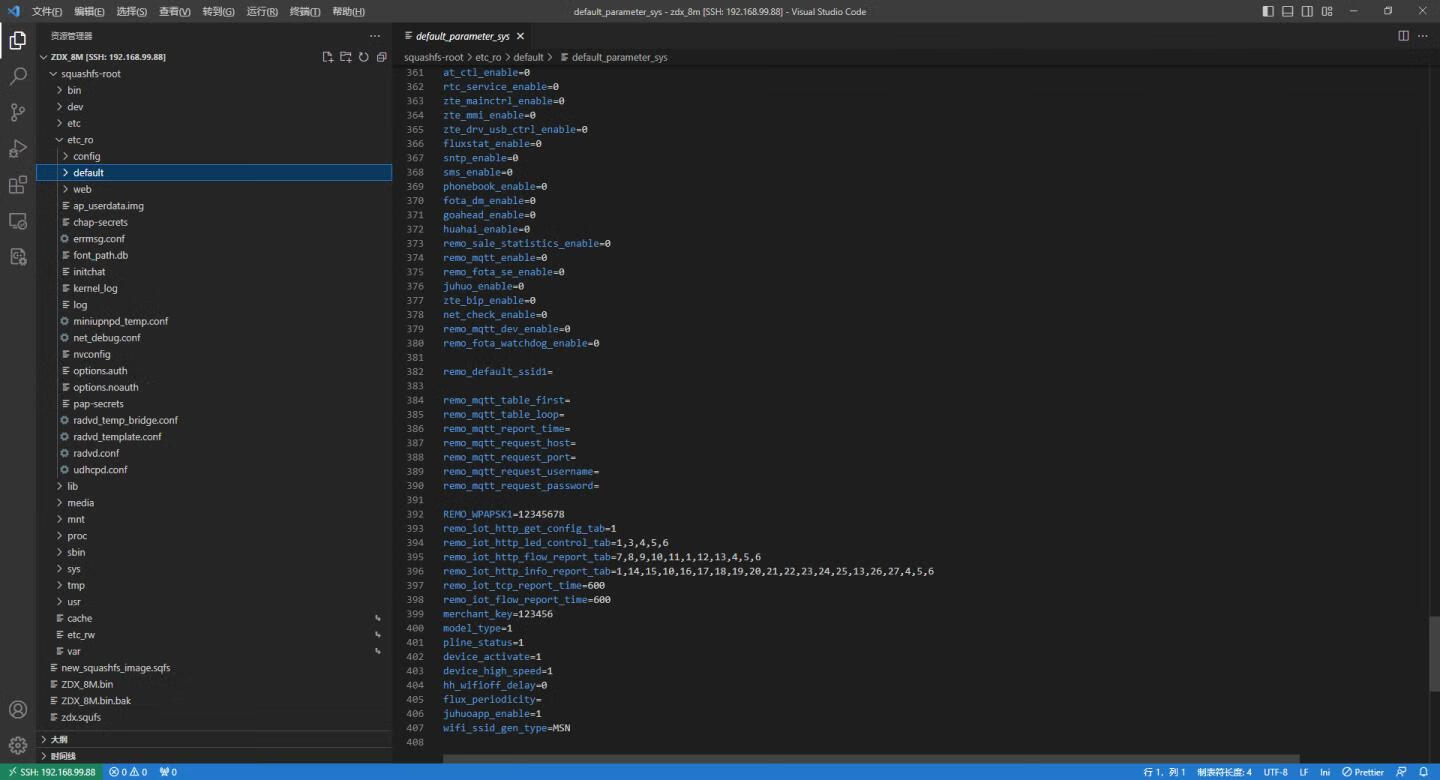The width and height of the screenshot is (1440, 780).
Task: Change UTF-8 file encoding
Action: 1275,772
